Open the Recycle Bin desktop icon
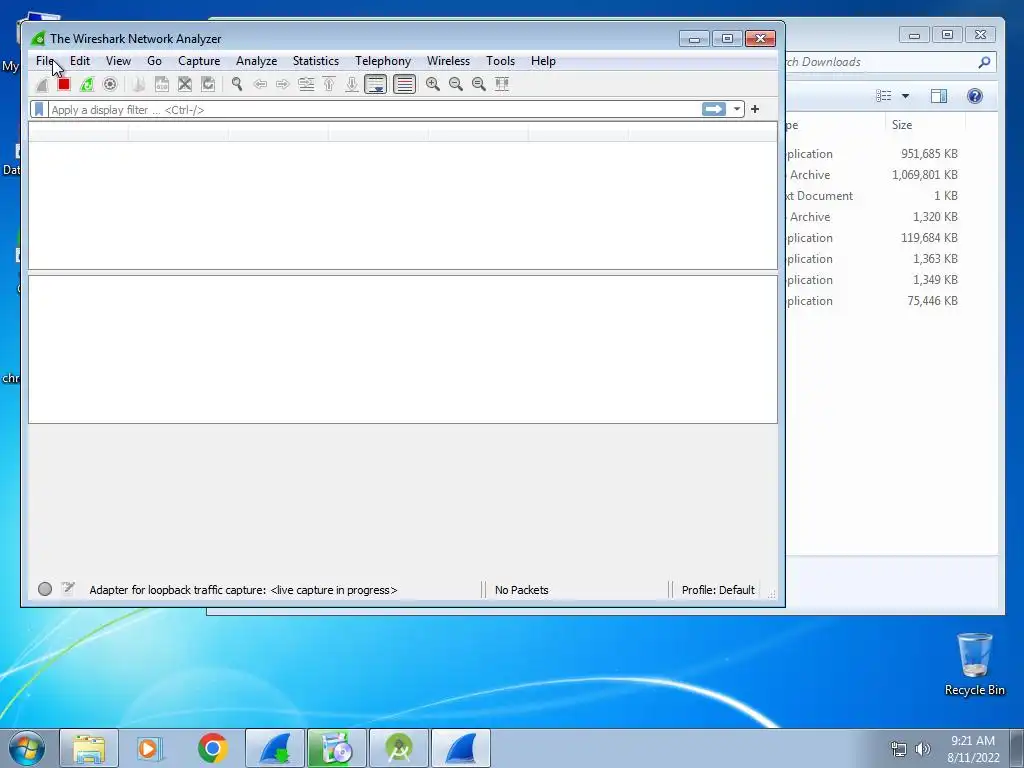This screenshot has width=1024, height=768. (974, 664)
